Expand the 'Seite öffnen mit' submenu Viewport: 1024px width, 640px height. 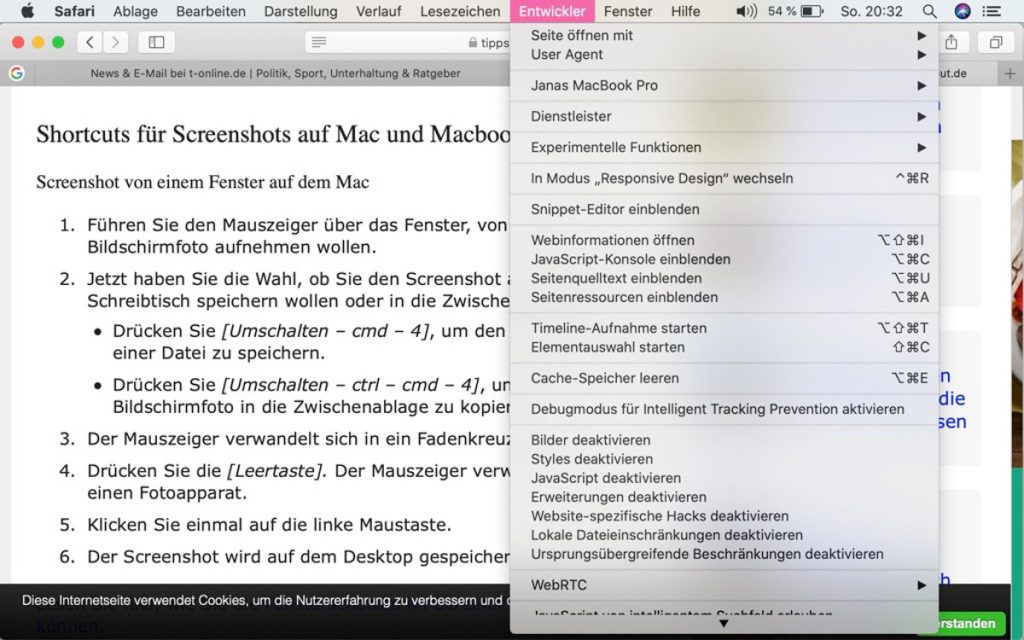(724, 35)
